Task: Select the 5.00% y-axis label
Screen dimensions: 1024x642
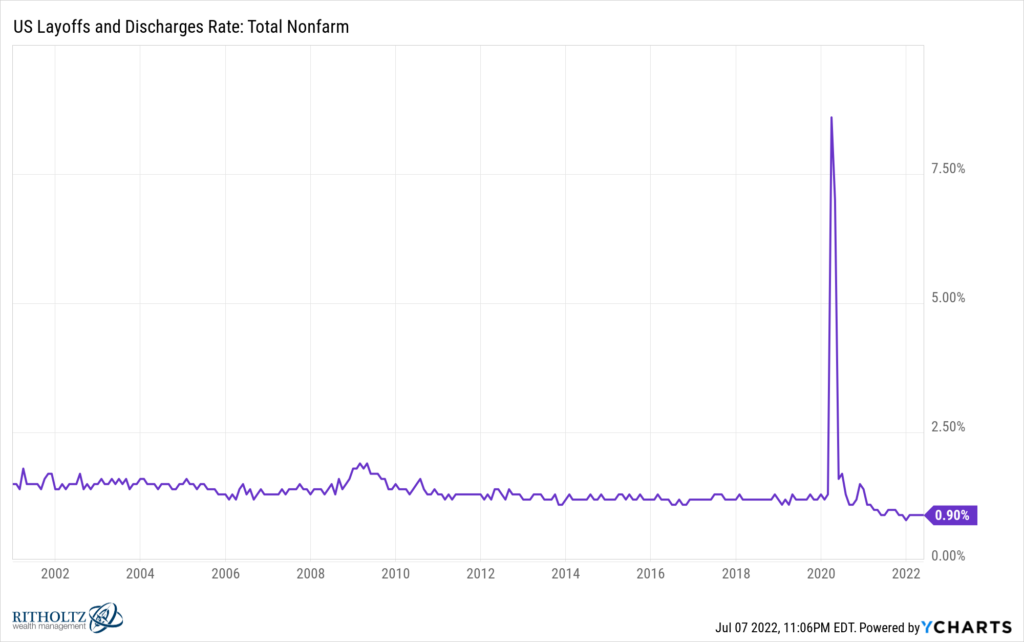Action: pos(945,298)
